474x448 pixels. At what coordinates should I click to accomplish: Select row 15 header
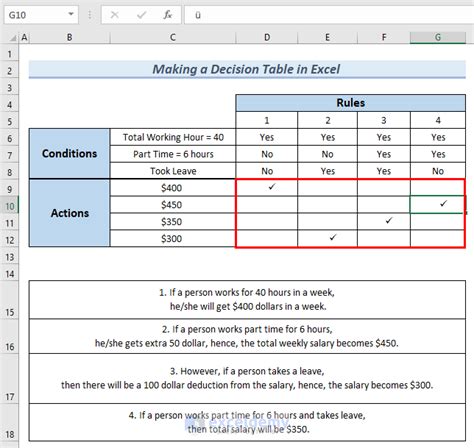click(x=9, y=300)
